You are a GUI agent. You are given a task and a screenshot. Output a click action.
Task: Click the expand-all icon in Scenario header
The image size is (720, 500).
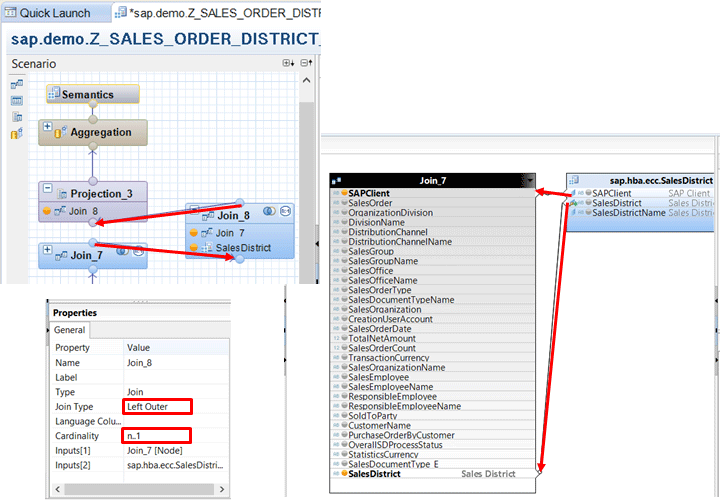coord(288,63)
